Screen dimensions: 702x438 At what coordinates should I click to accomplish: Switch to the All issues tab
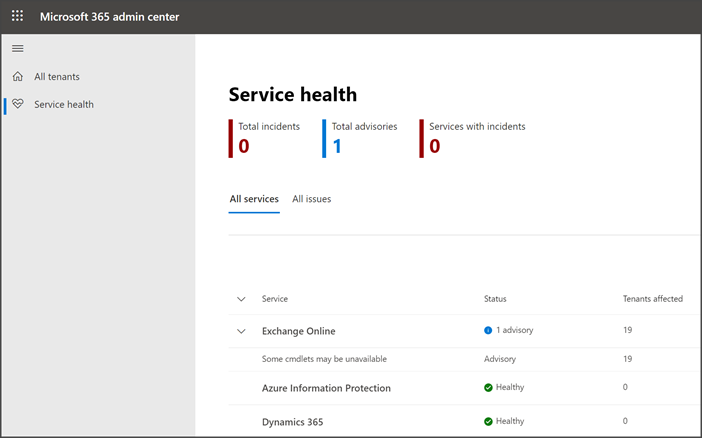click(311, 199)
